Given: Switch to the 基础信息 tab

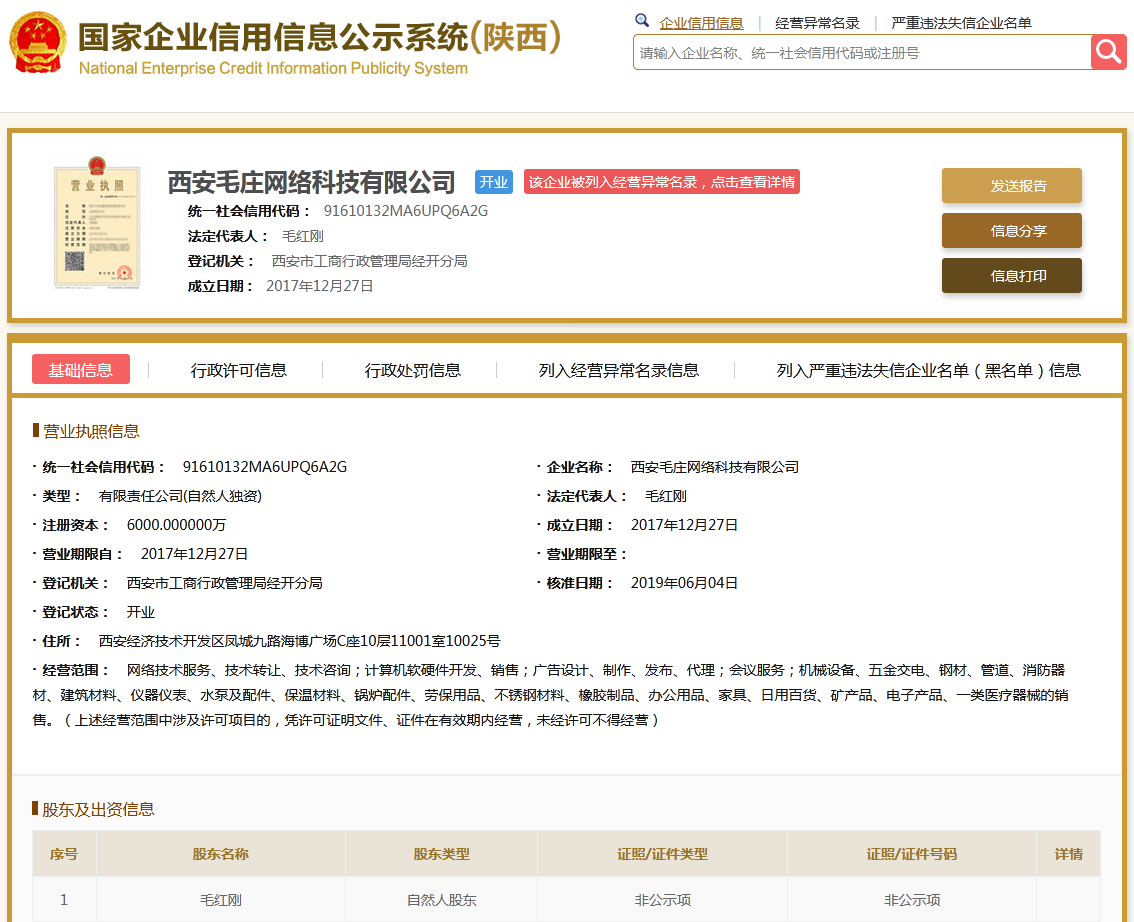Looking at the screenshot, I should click(x=81, y=370).
